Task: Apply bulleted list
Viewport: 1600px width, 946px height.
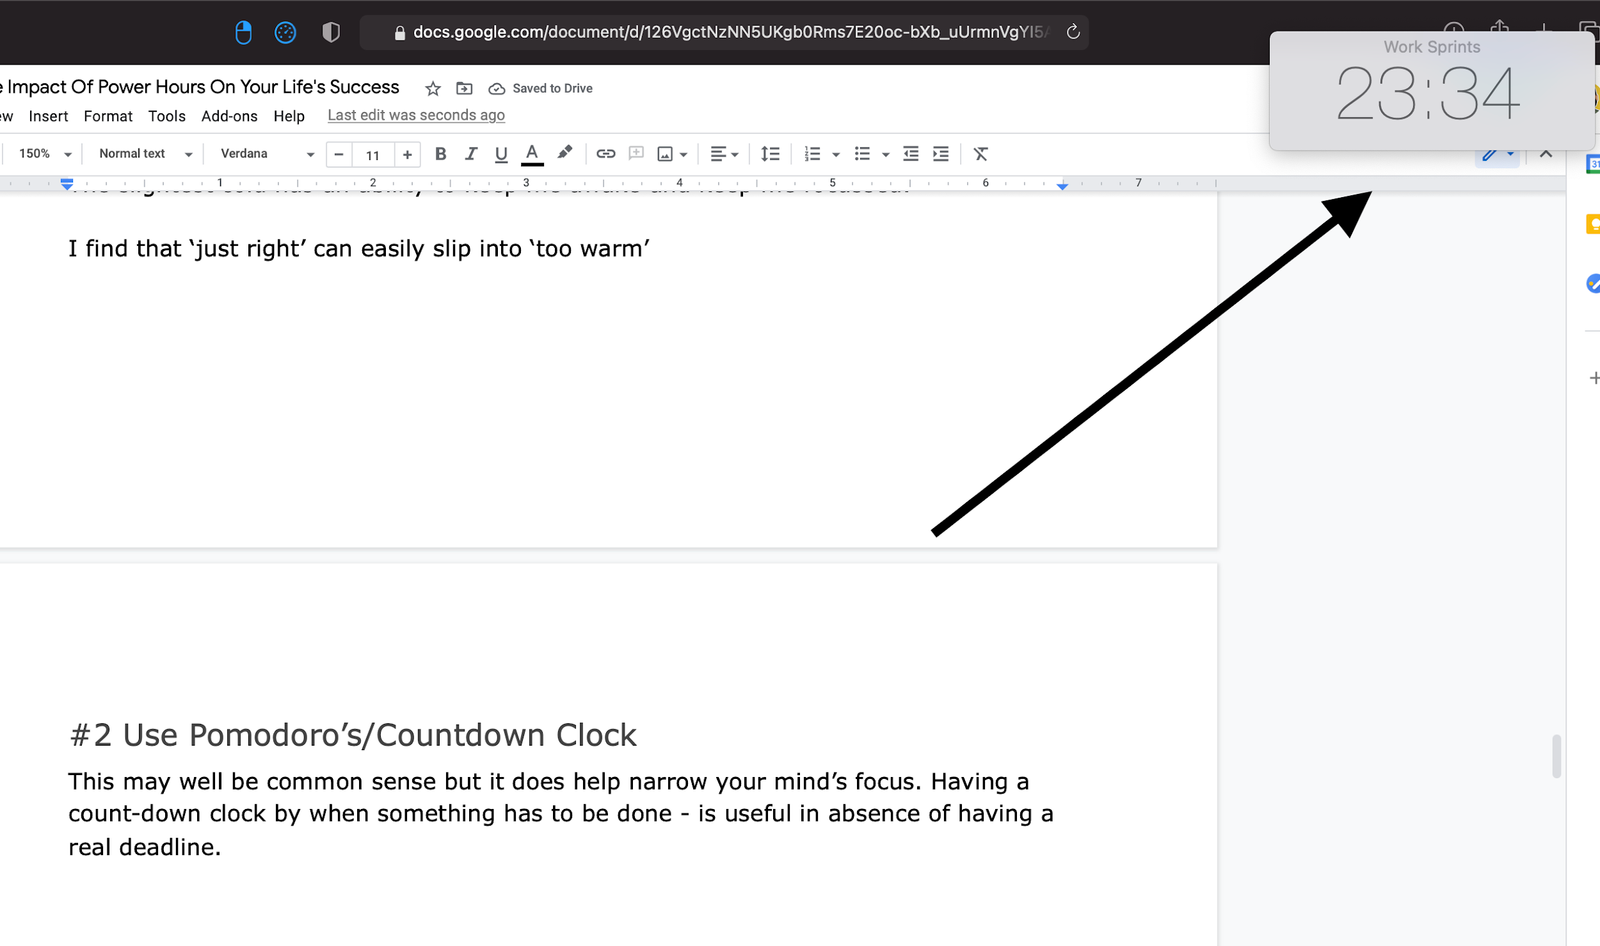Action: pyautogui.click(x=862, y=154)
